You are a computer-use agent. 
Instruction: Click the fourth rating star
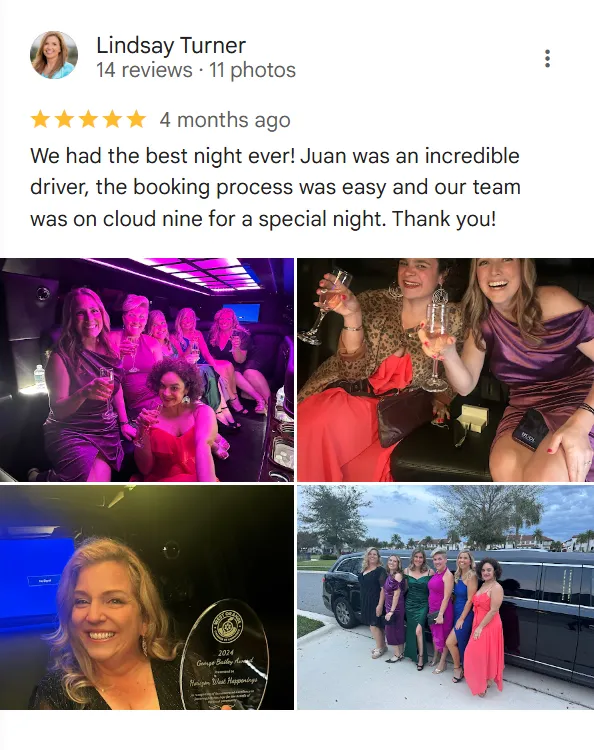[x=112, y=119]
